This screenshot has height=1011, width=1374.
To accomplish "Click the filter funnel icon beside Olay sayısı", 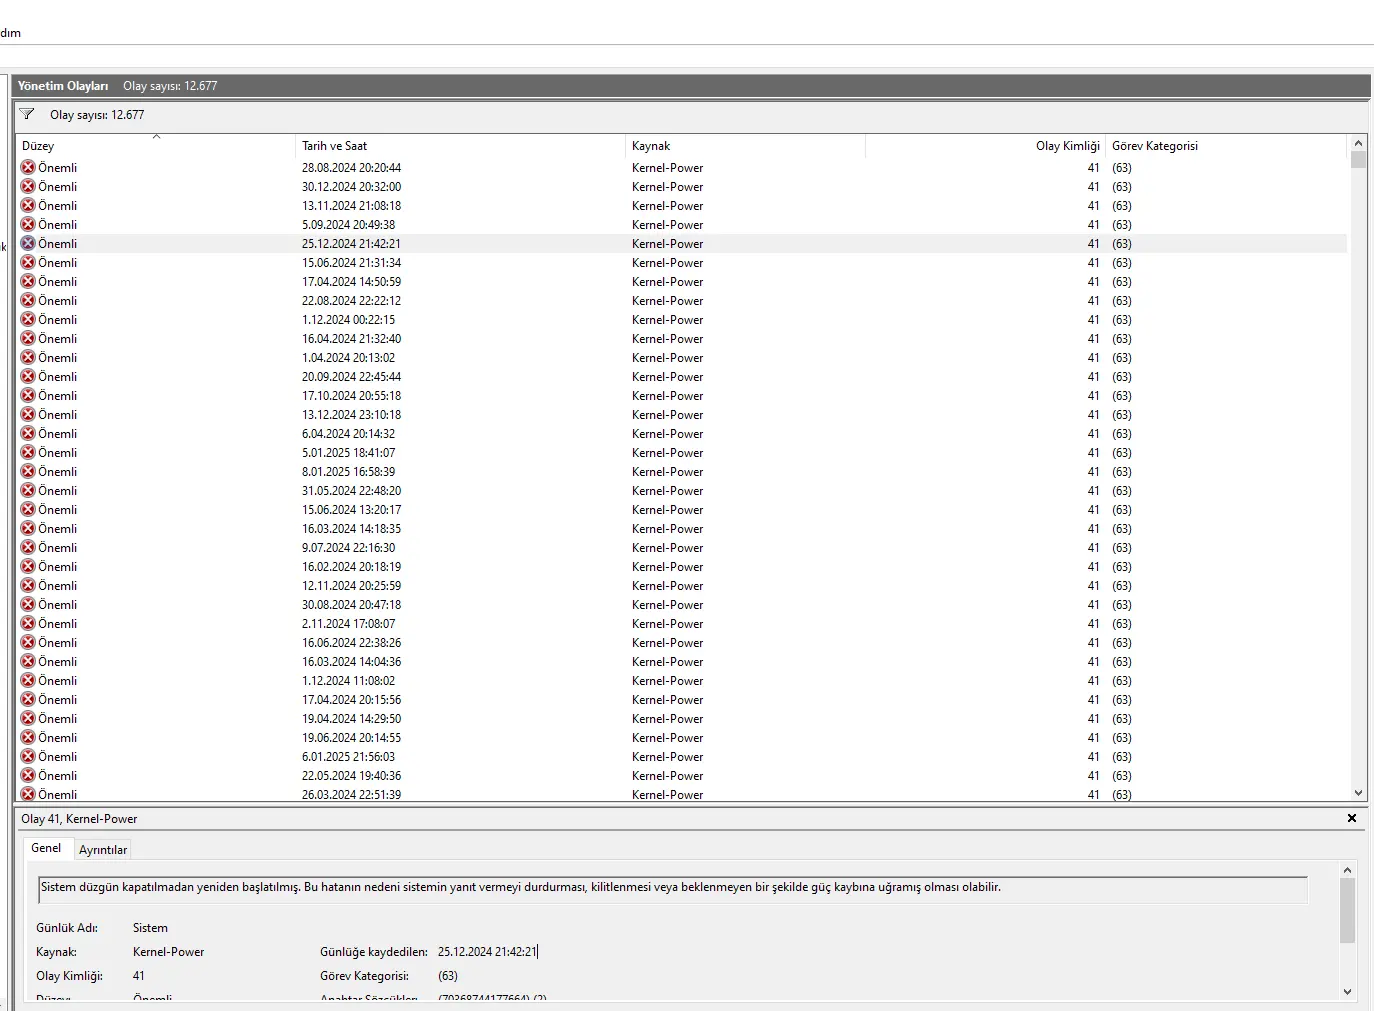I will coord(27,114).
